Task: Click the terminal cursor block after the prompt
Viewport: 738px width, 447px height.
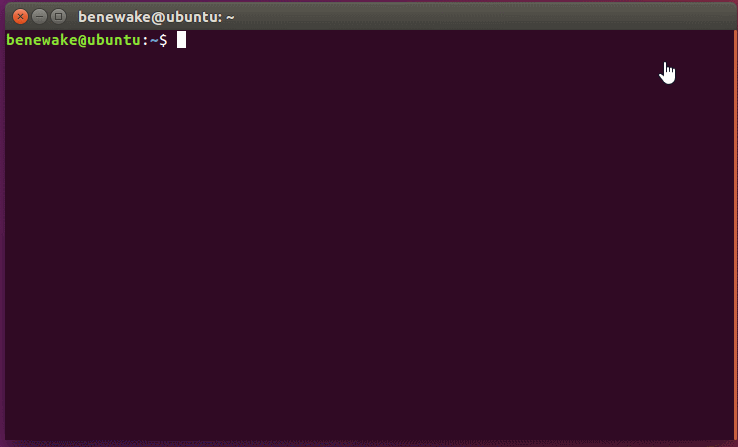Action: pos(181,40)
